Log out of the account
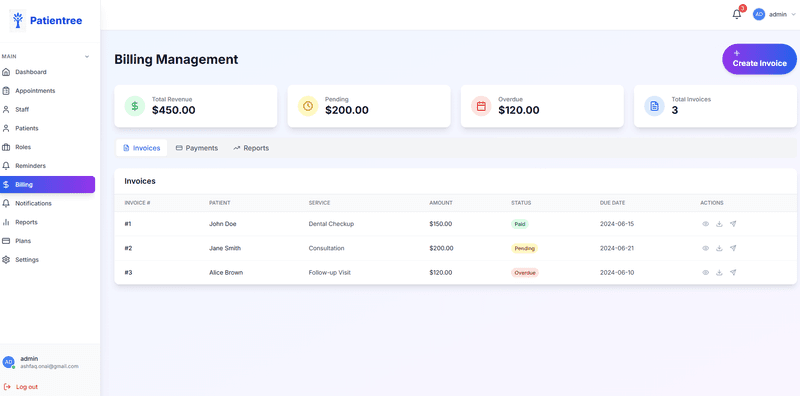Image resolution: width=800 pixels, height=396 pixels. 21,387
